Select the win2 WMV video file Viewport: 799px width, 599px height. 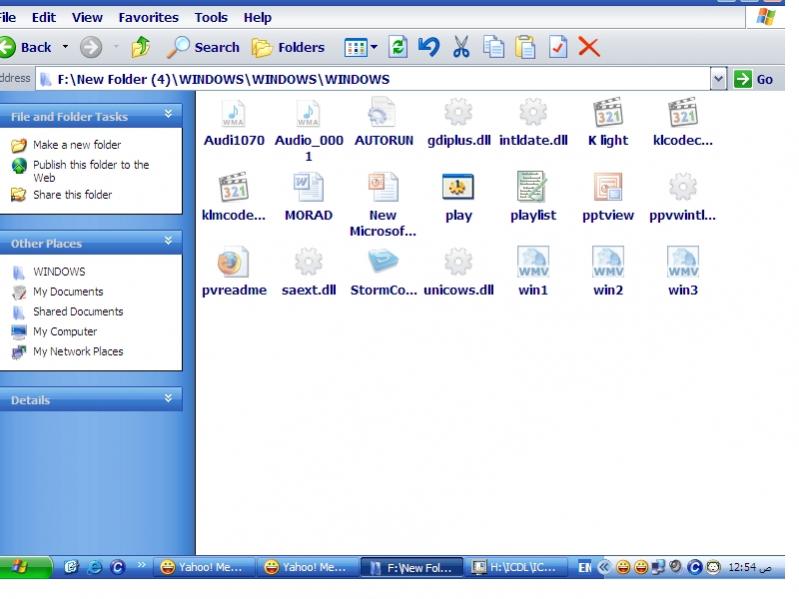607,263
